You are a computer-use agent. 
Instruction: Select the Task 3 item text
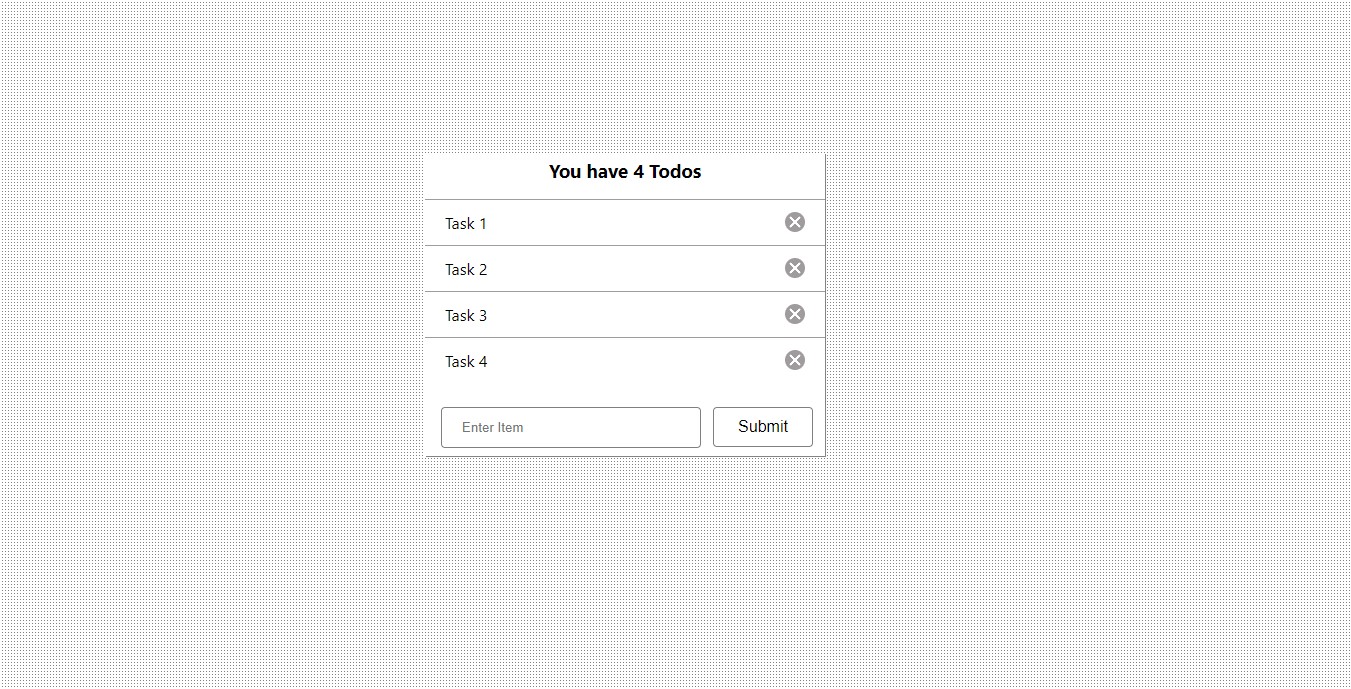(466, 315)
